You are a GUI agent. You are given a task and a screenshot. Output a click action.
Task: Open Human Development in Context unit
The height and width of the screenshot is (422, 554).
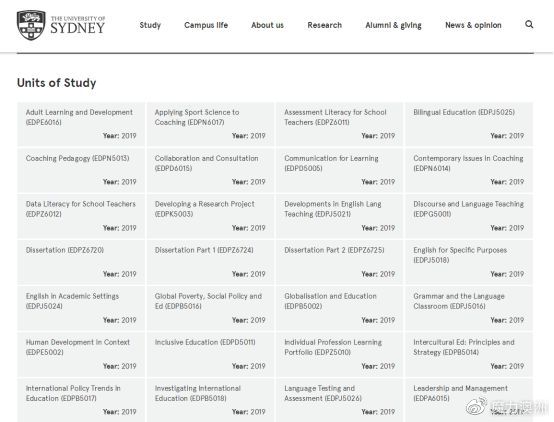point(81,354)
